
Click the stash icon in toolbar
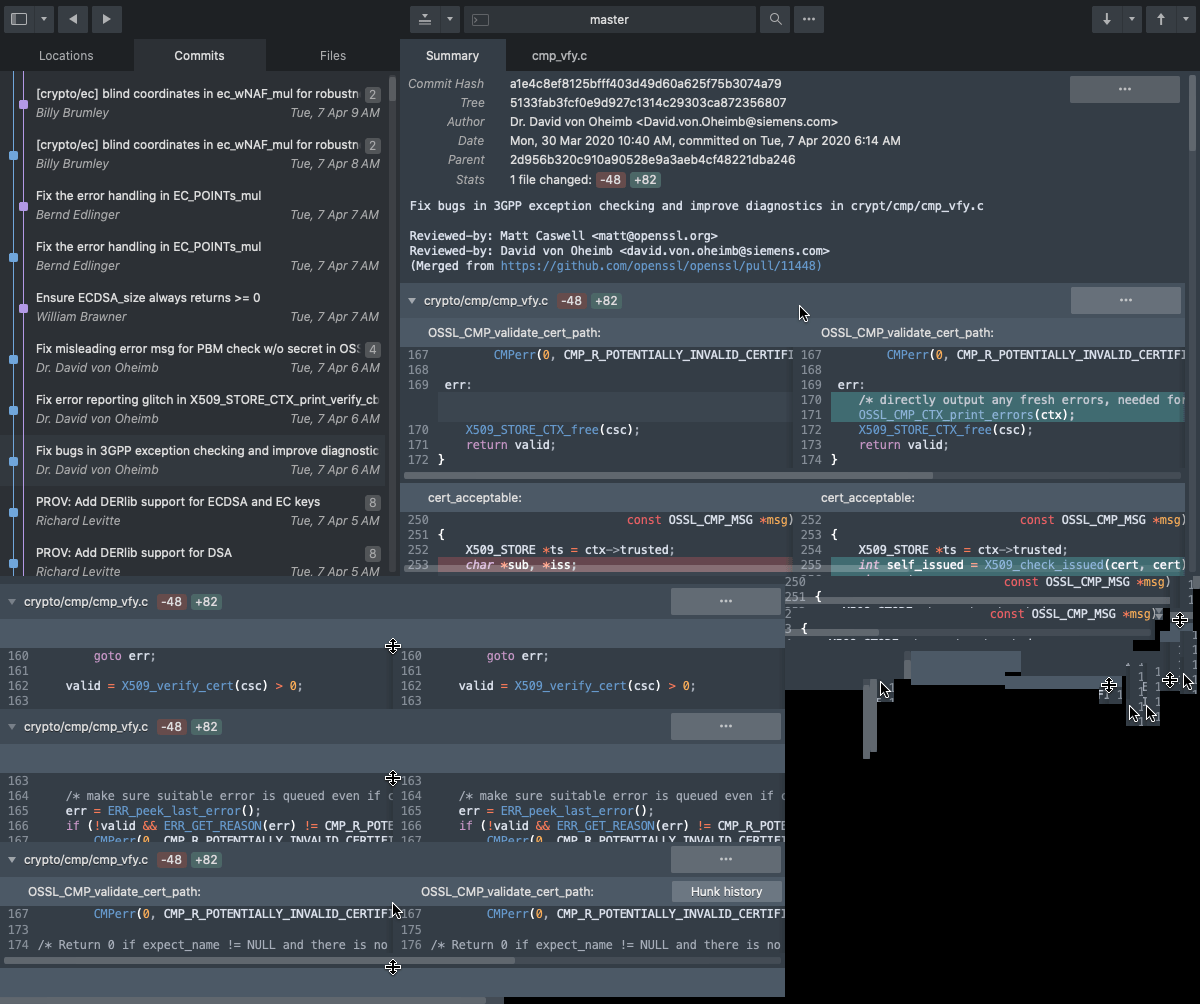click(x=425, y=19)
